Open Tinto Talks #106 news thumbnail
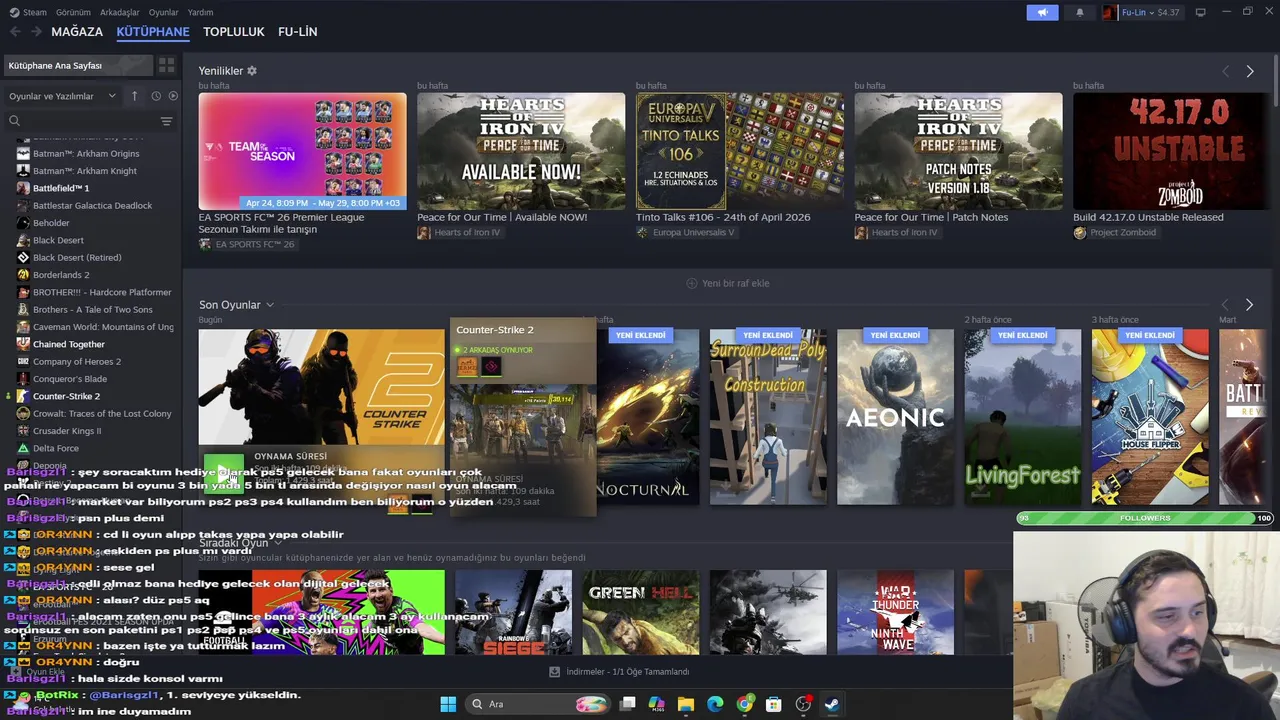1280x720 pixels. [740, 151]
